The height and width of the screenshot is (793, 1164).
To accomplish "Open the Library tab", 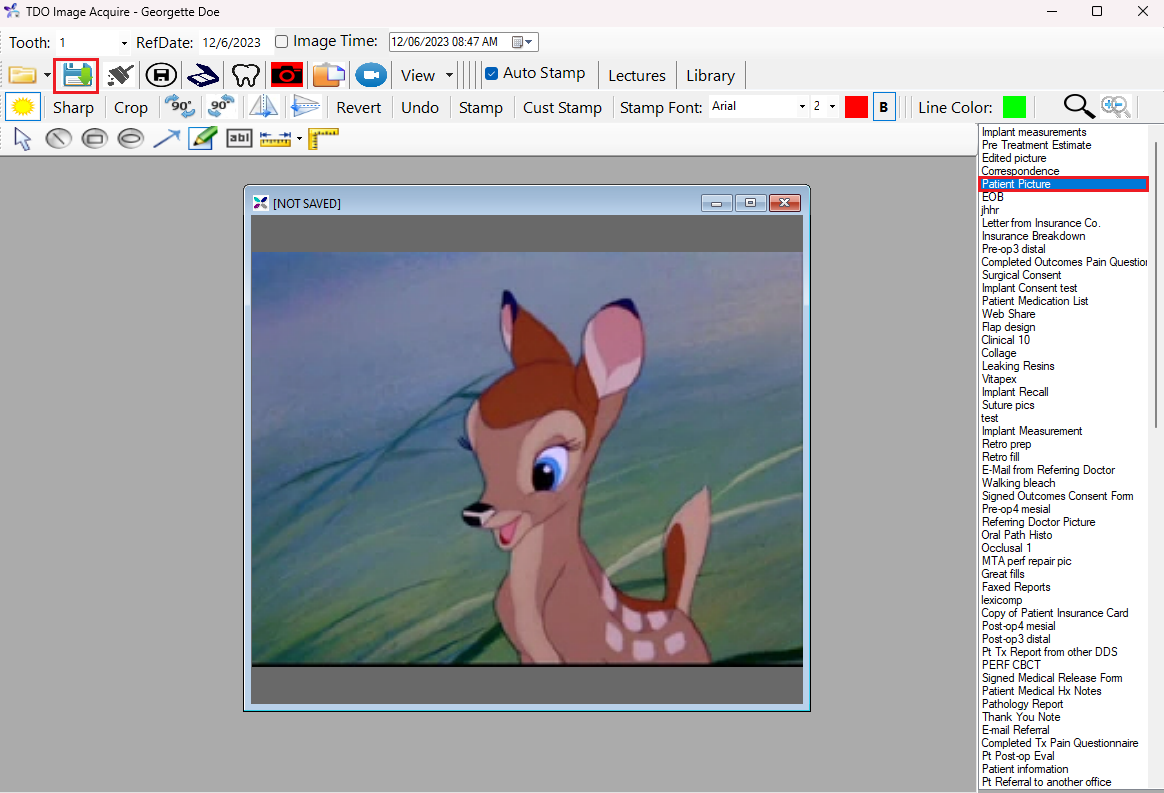I will coord(710,75).
